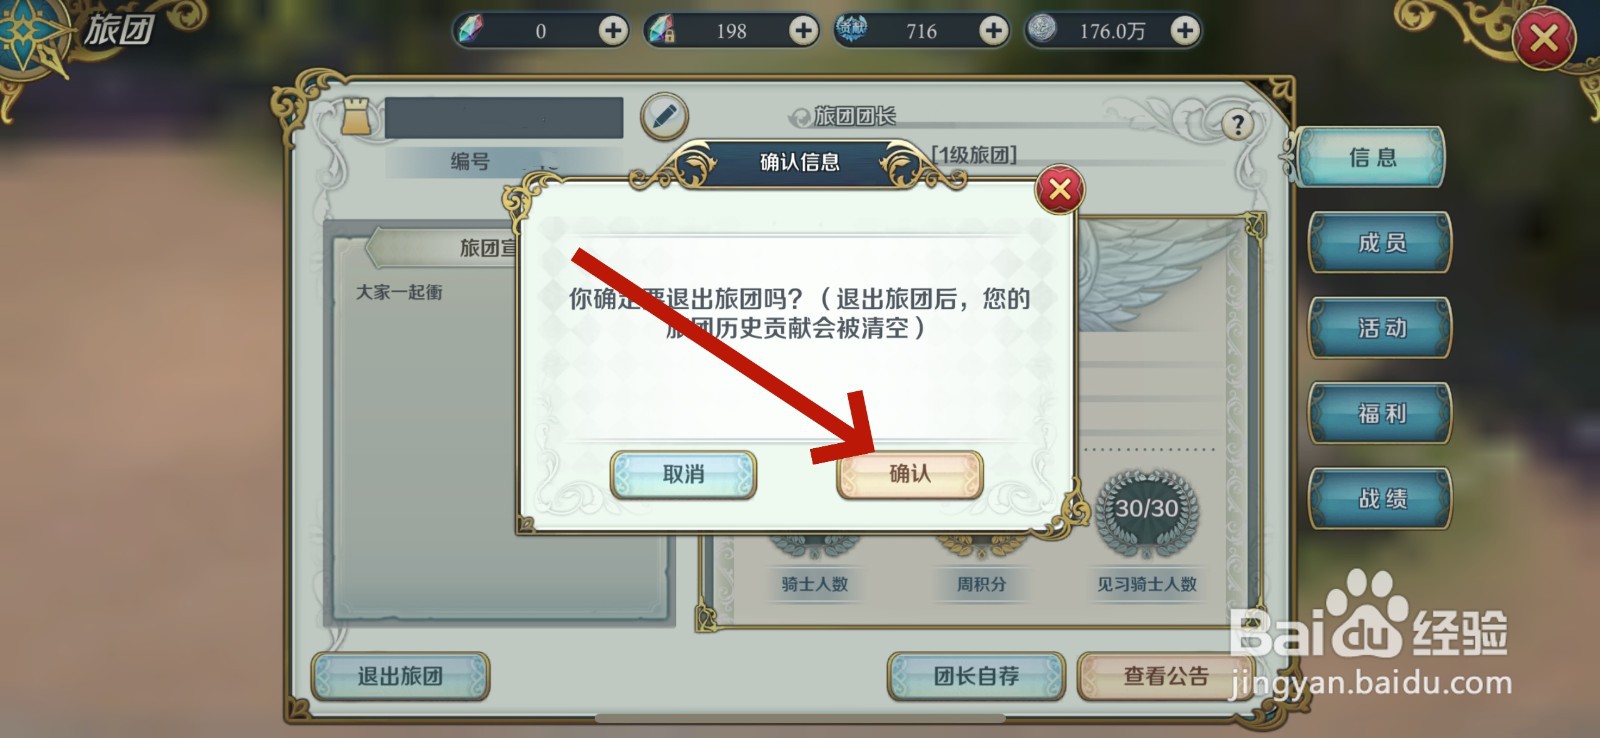Tap plus icon next to 176.0万 coins

(x=1184, y=30)
